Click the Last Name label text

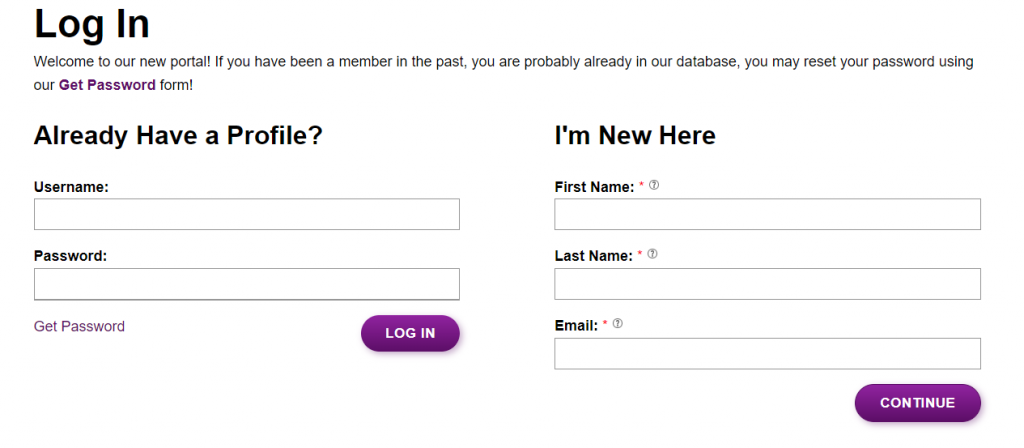pyautogui.click(x=593, y=256)
